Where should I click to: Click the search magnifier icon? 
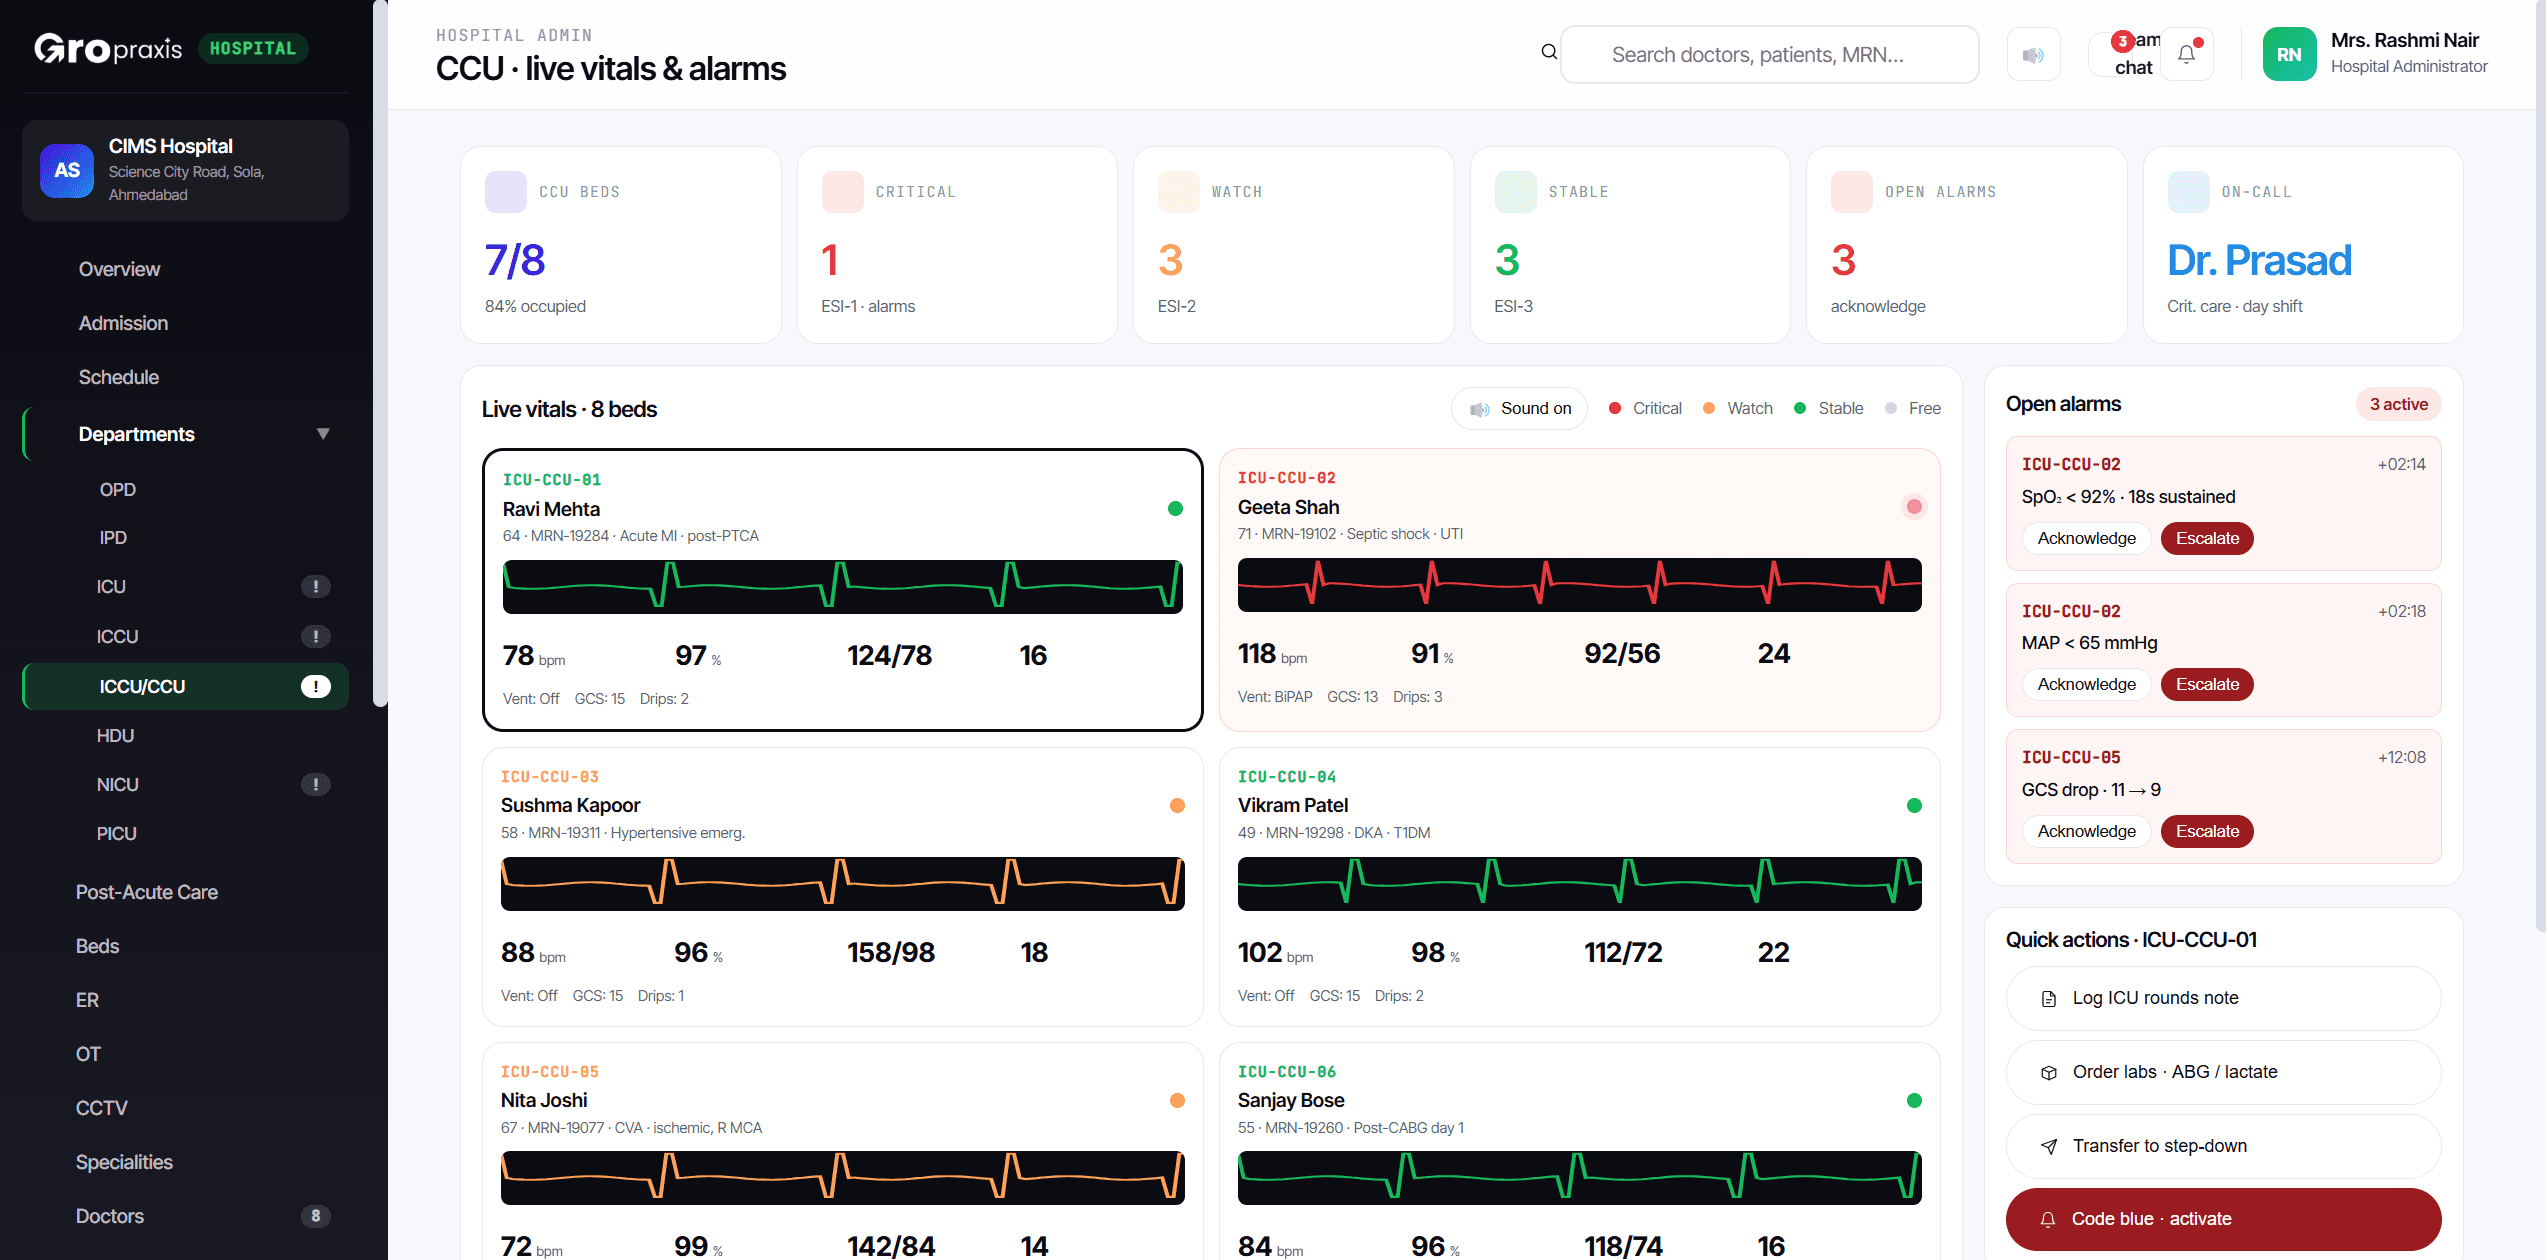[1549, 52]
